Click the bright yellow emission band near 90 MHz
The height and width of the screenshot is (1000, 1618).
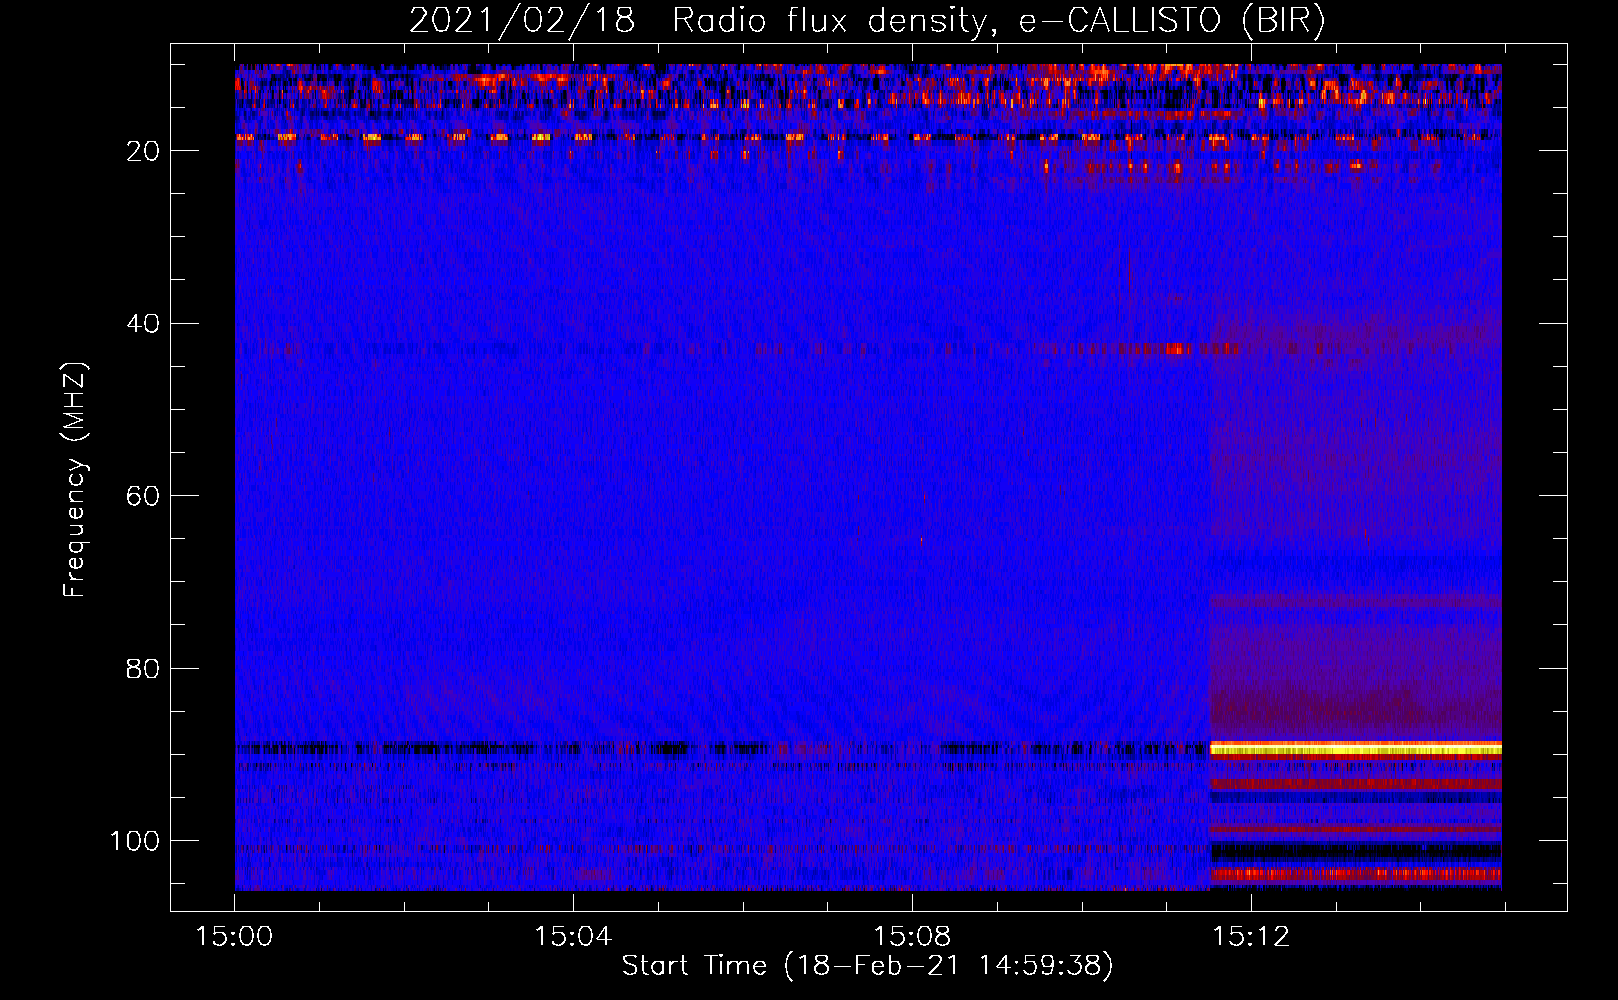tap(1355, 749)
